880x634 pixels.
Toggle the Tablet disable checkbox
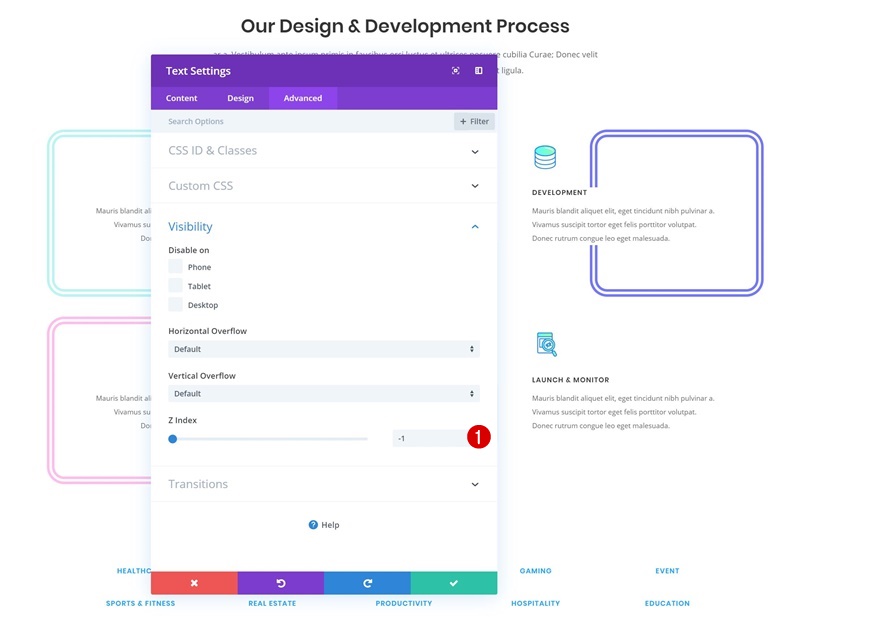tap(176, 286)
